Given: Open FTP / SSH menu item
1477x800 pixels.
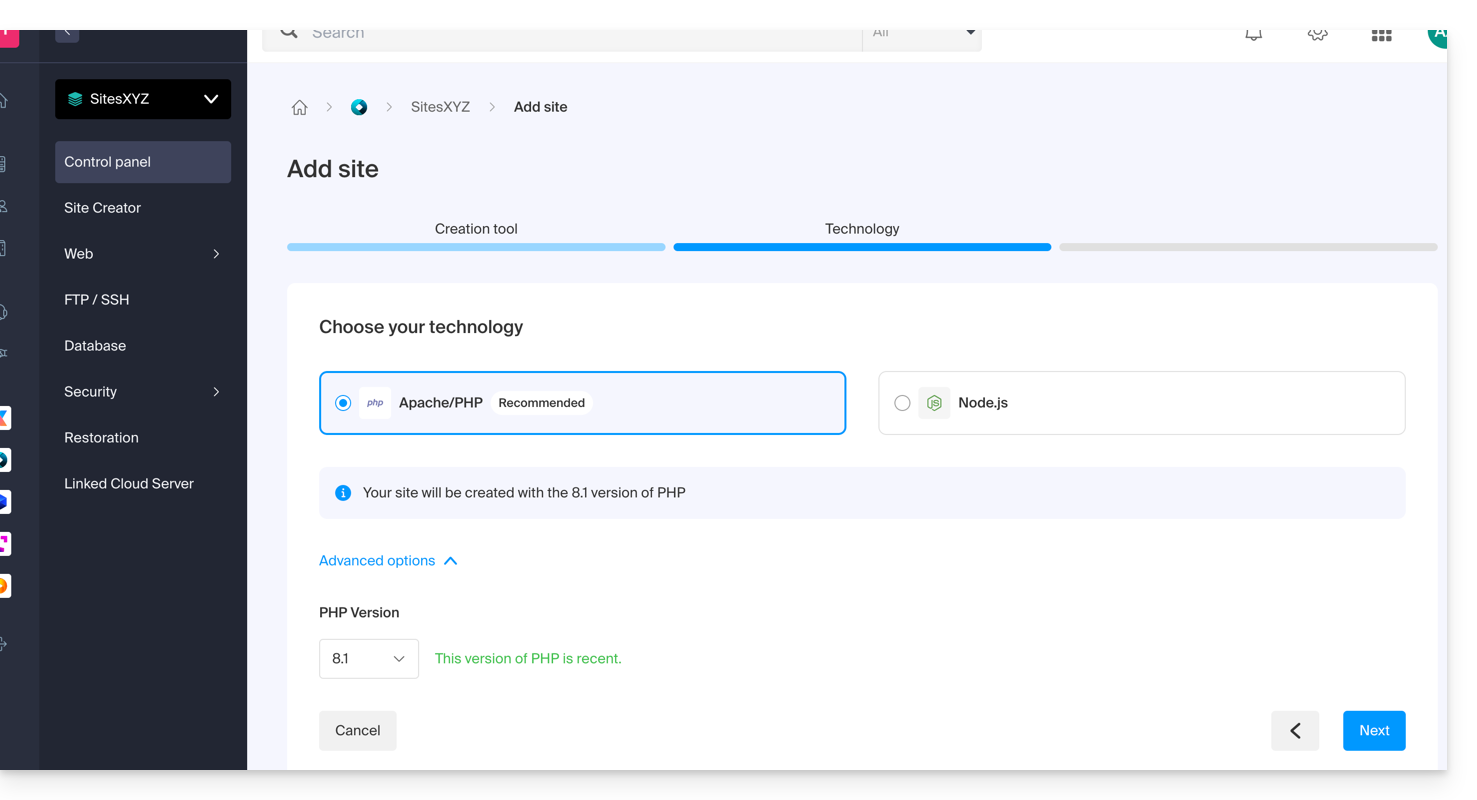Looking at the screenshot, I should click(97, 300).
